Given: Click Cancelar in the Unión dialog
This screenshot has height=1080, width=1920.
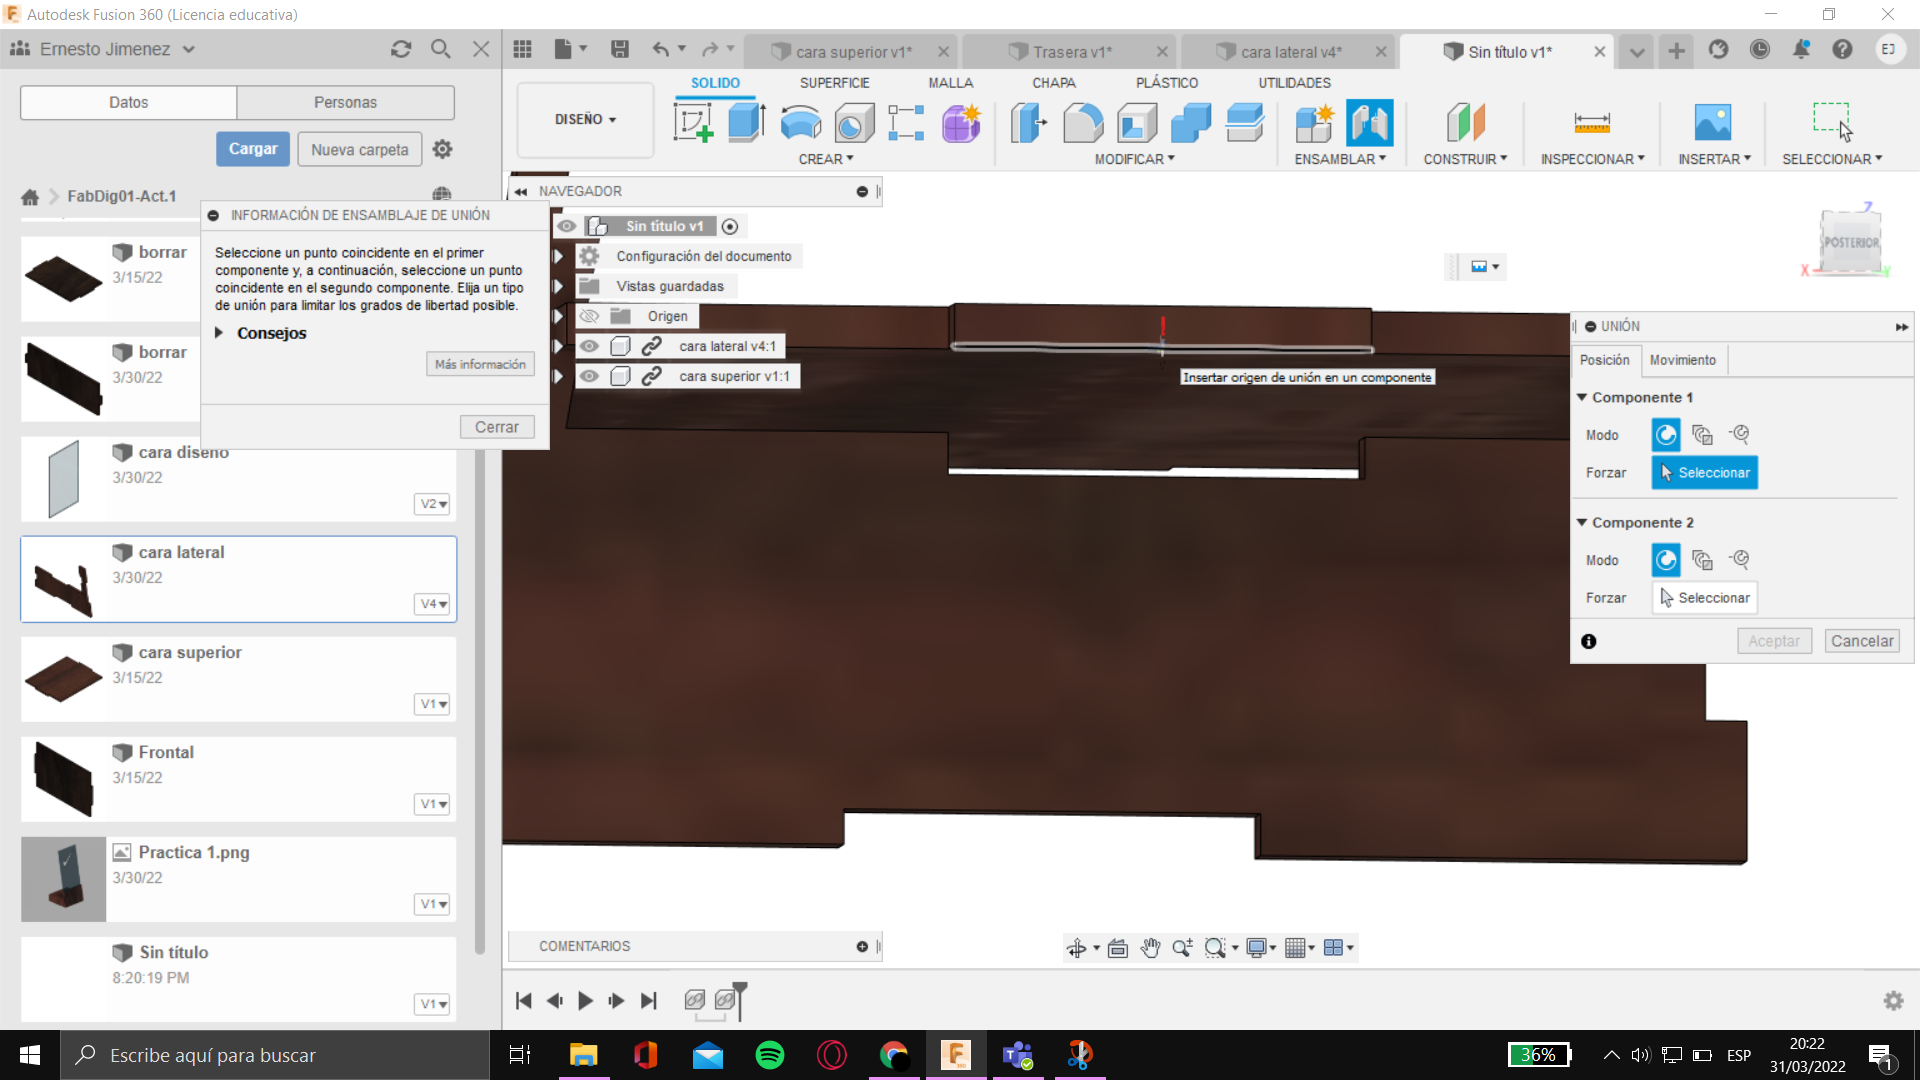Looking at the screenshot, I should (1861, 641).
